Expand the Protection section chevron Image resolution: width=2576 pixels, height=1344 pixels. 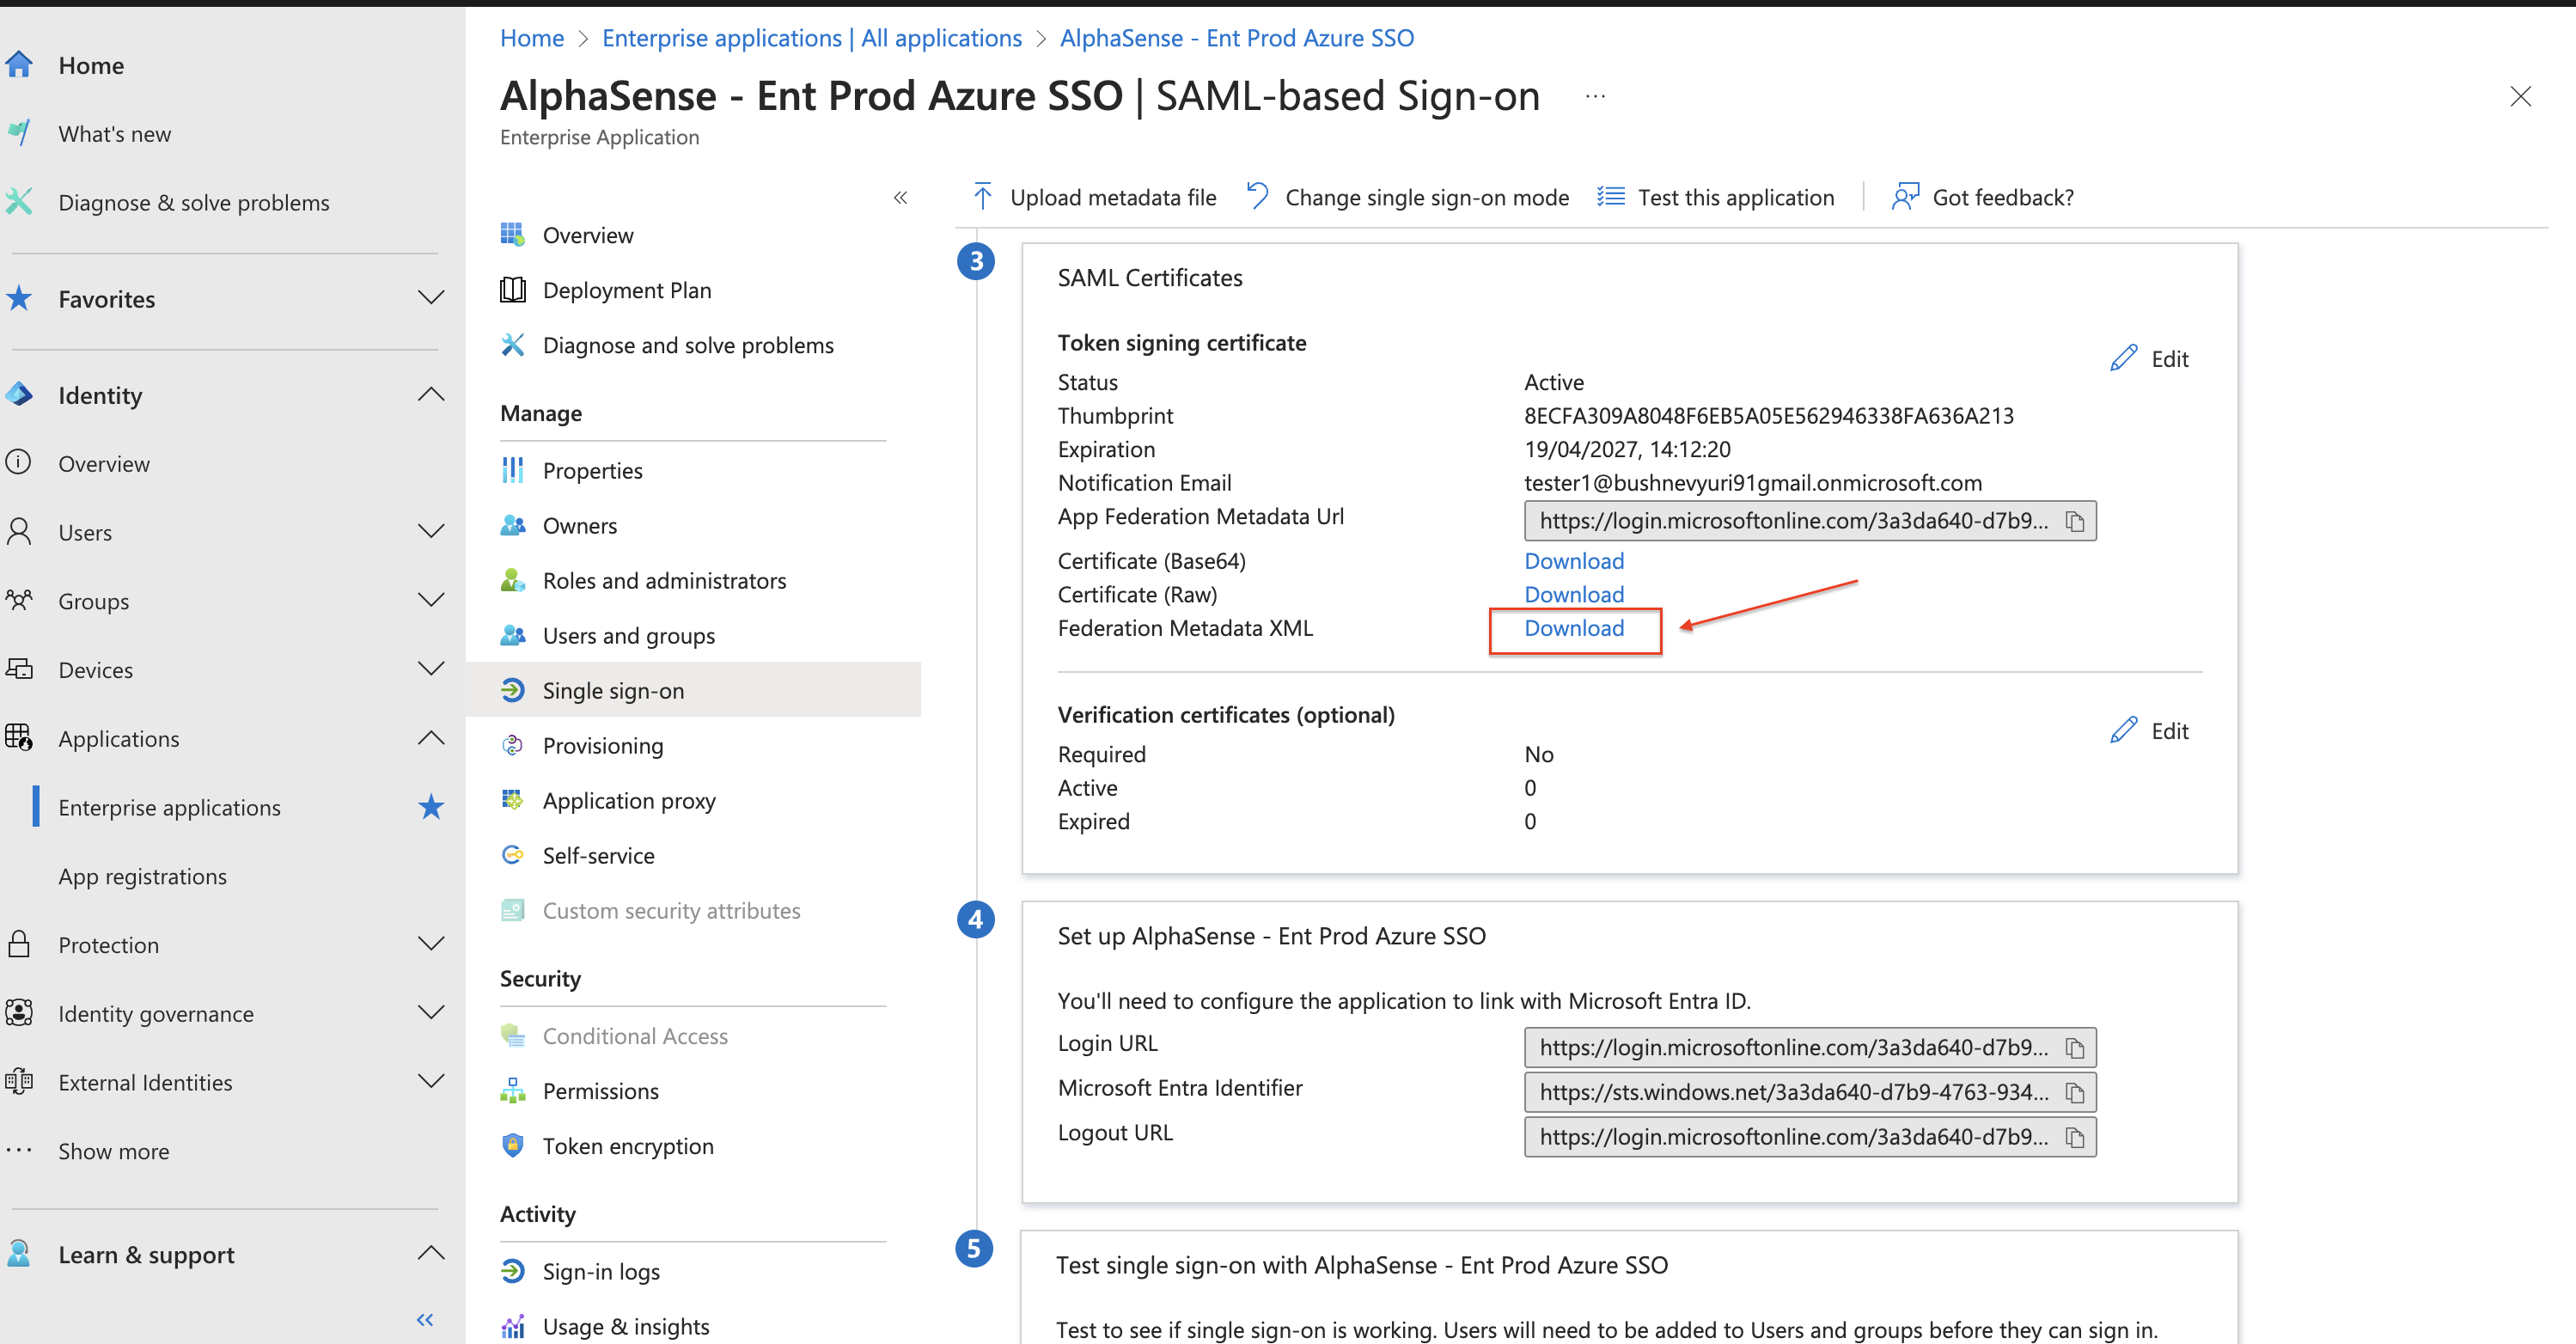(x=431, y=944)
